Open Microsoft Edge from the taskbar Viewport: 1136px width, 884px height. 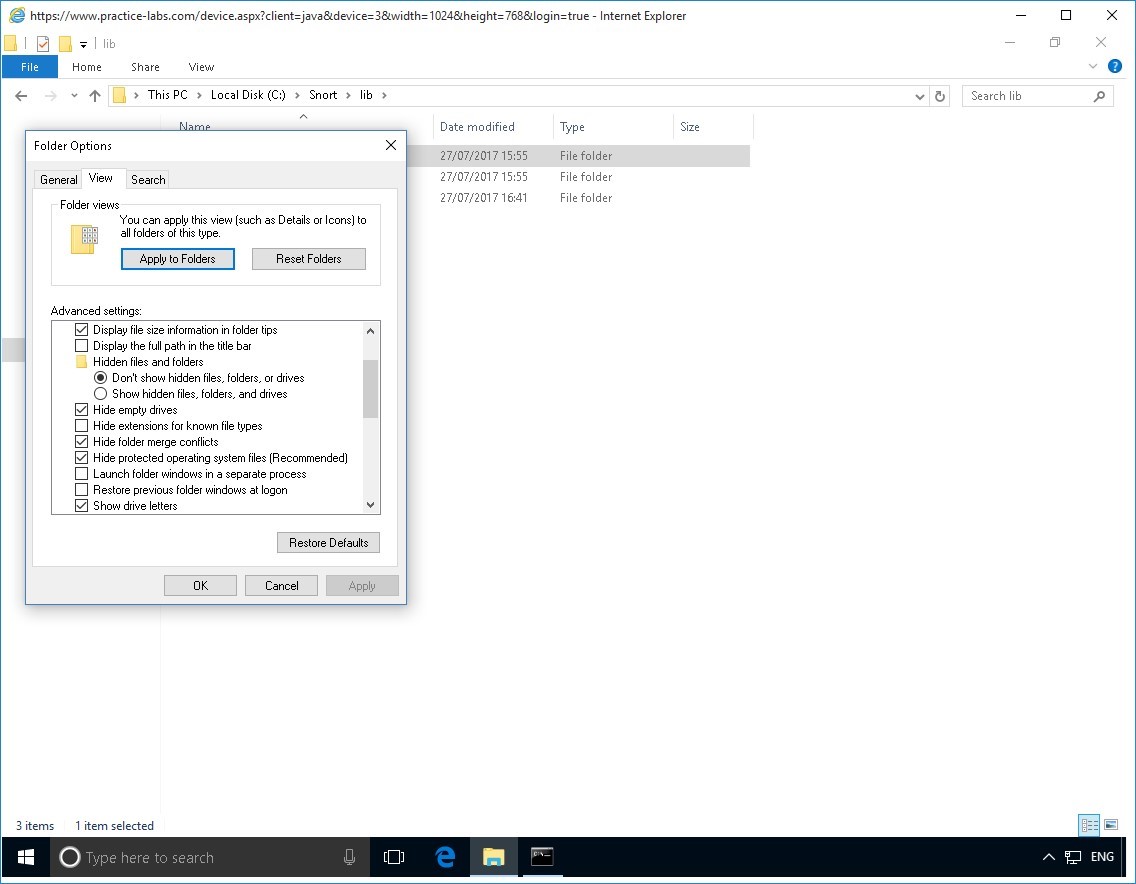tap(446, 857)
